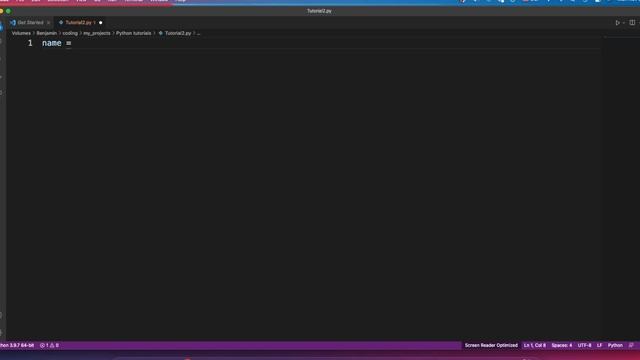
Task: Expand the breadcrumb ellipsis symbol list
Action: [x=198, y=33]
